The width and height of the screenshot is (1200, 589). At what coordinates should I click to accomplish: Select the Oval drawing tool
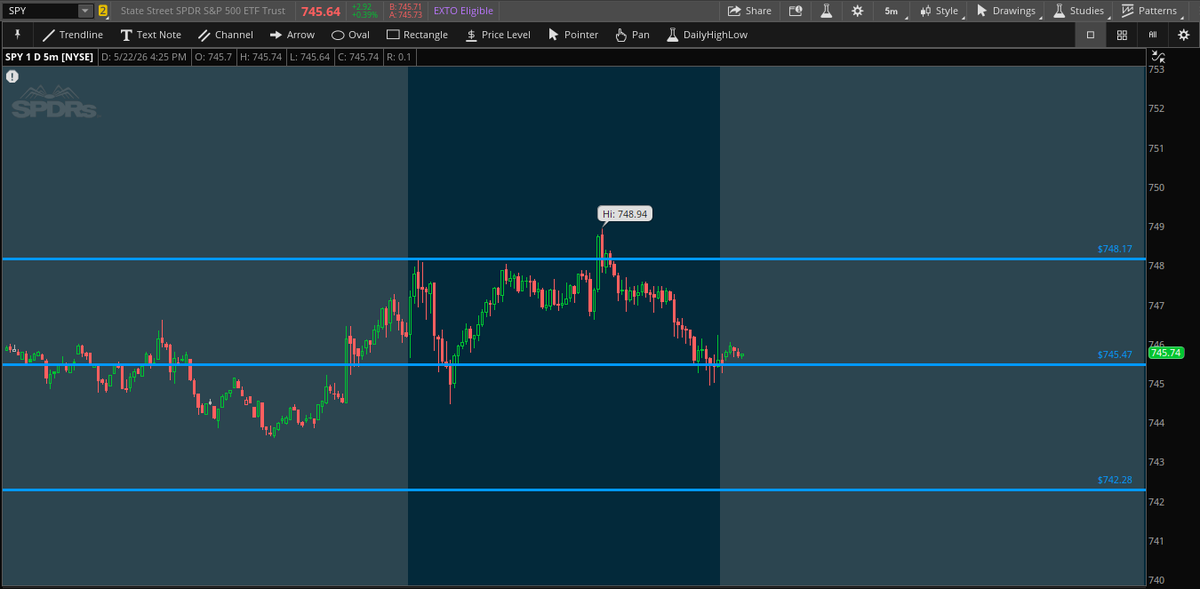pos(350,34)
